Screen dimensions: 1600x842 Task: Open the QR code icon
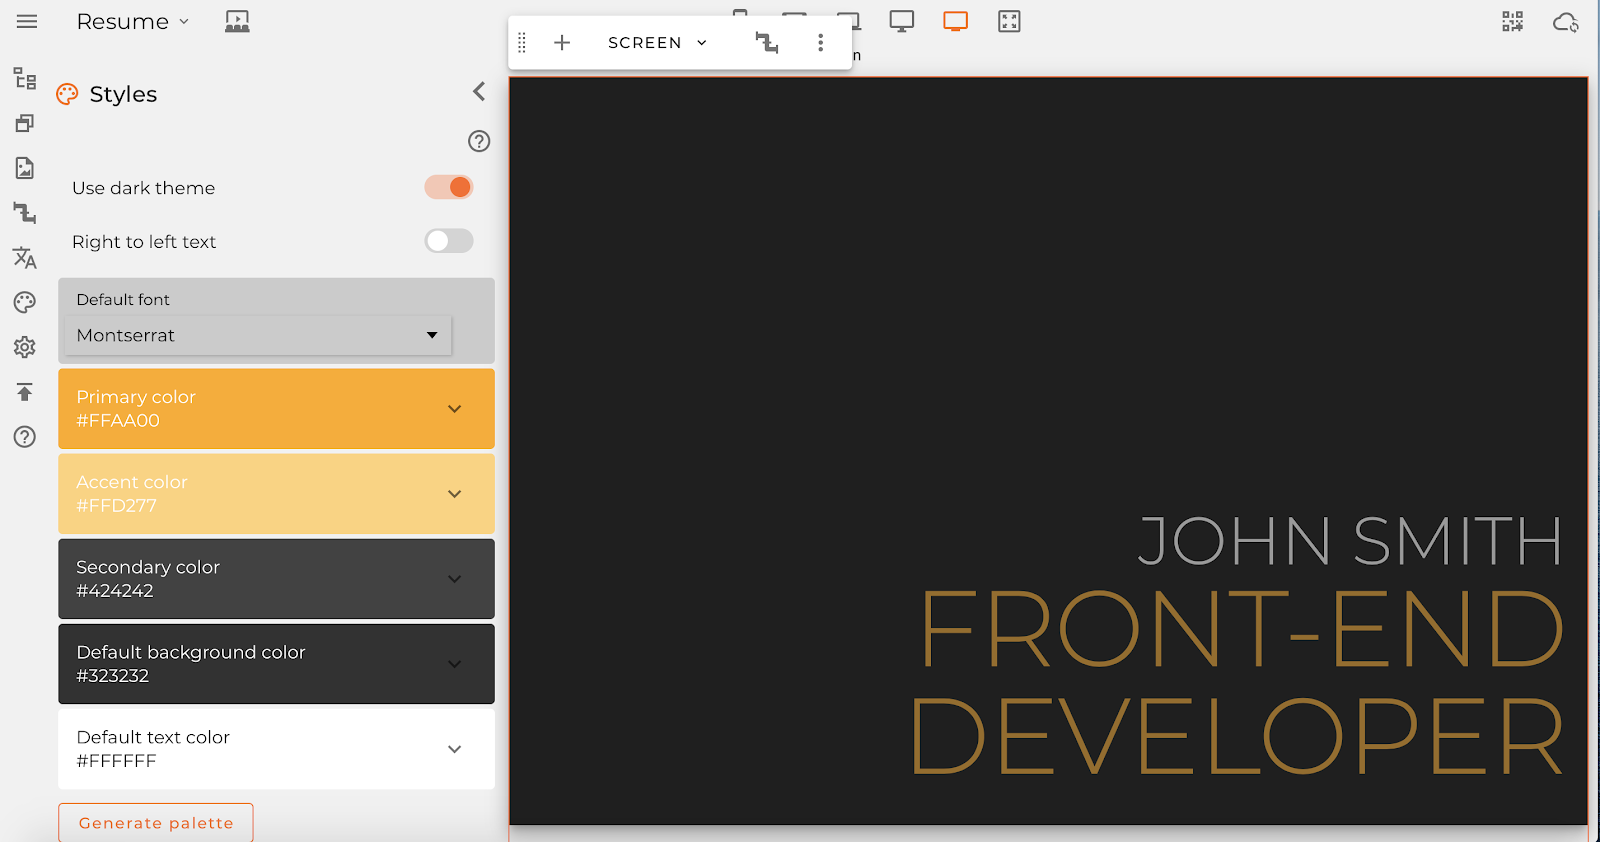[1513, 22]
